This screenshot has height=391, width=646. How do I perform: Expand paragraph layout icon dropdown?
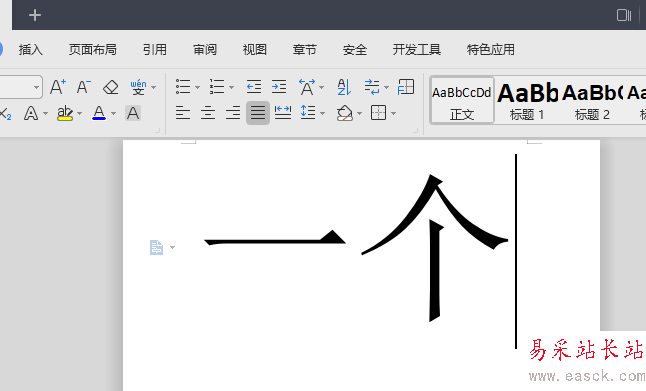pos(172,248)
